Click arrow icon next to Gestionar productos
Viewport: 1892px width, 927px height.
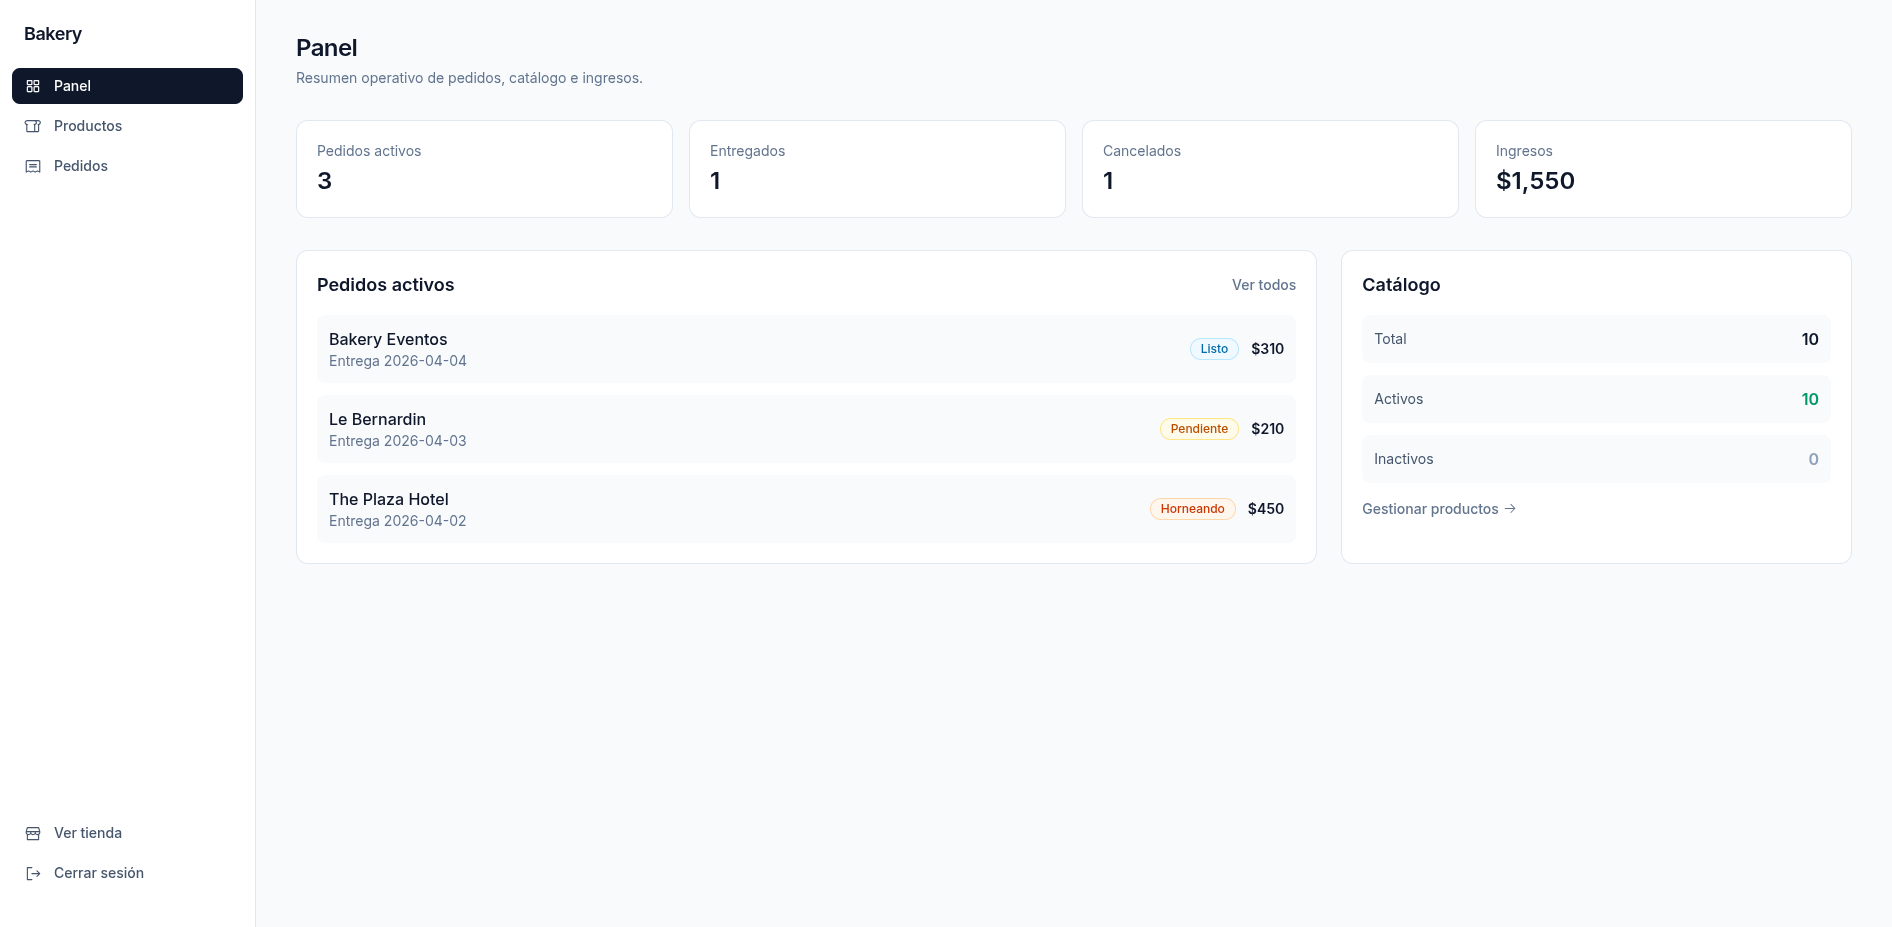coord(1510,509)
